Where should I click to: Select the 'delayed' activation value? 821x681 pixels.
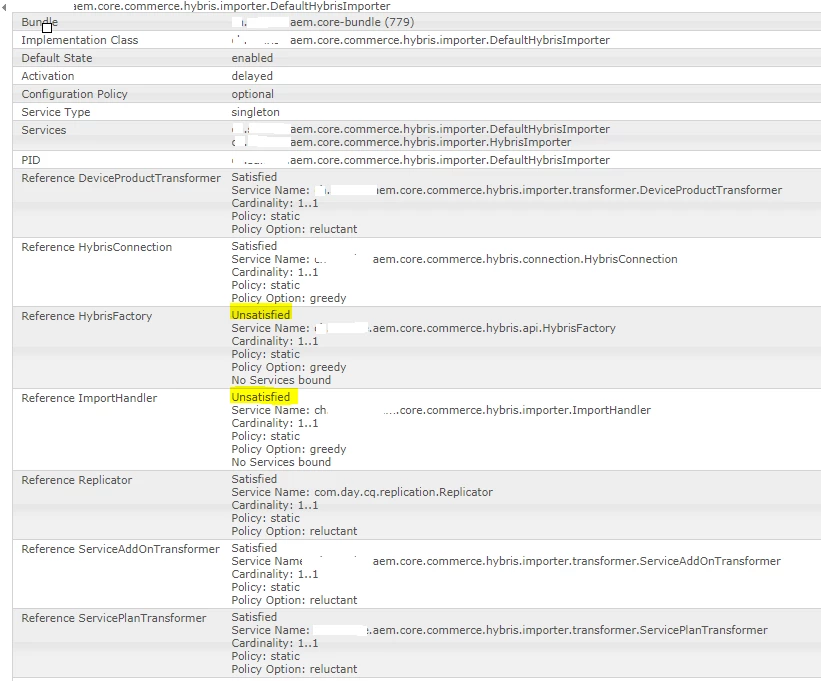[x=252, y=76]
